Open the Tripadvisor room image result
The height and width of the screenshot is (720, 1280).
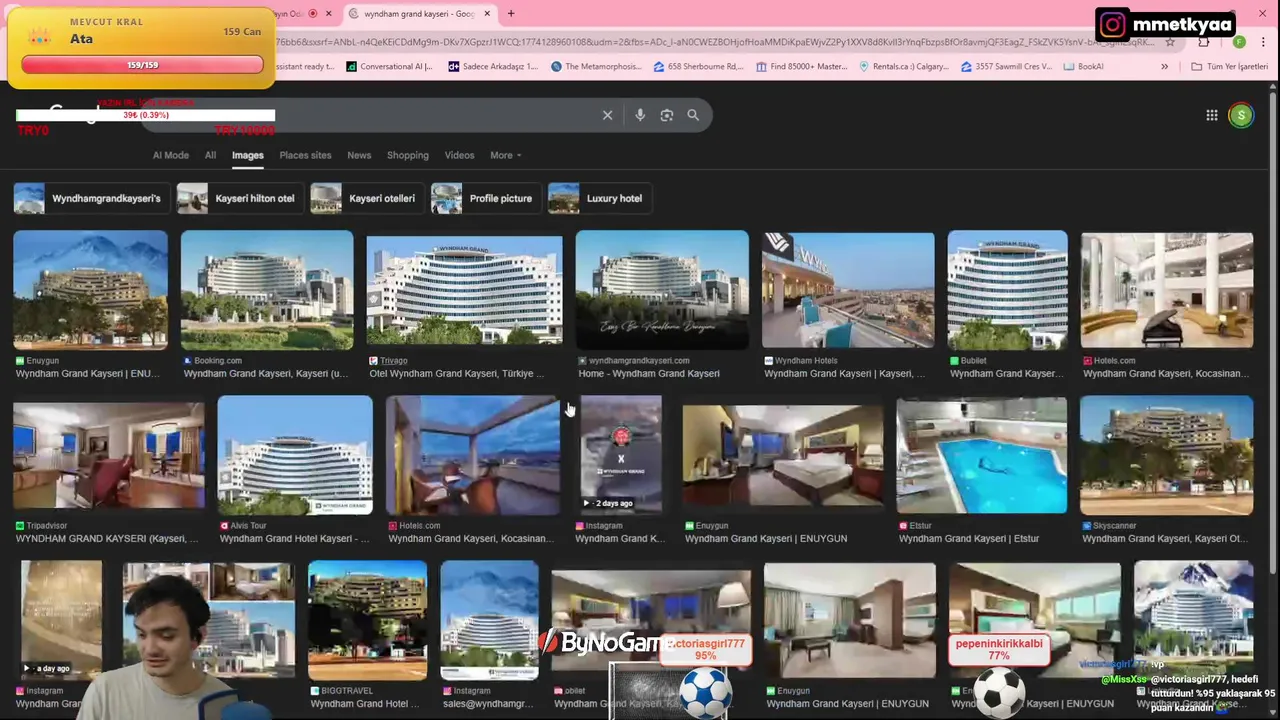[x=109, y=456]
